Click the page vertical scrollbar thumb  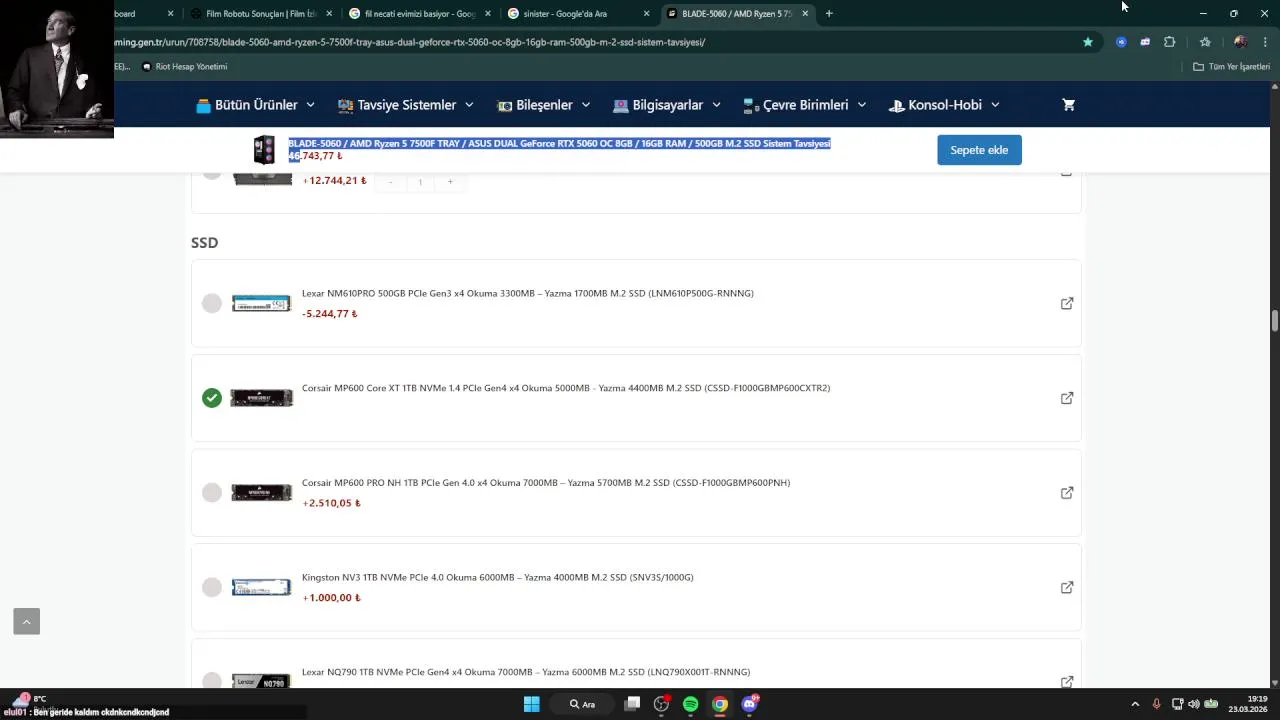click(1275, 321)
